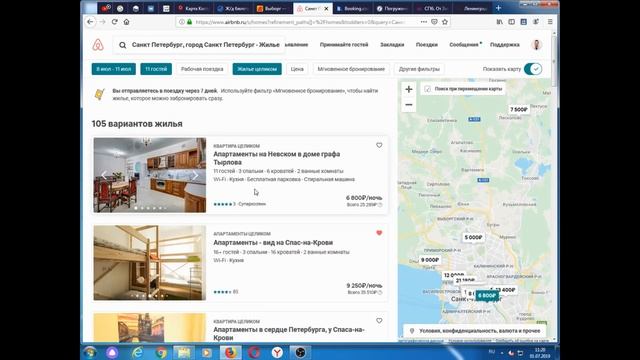Image resolution: width=640 pixels, height=360 pixels.
Task: Open a new browser tab with plus
Action: point(498,8)
